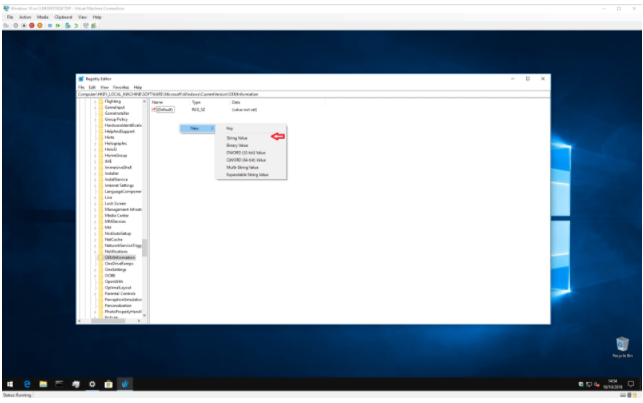Launch Microsoft Edge from the taskbar

27,384
